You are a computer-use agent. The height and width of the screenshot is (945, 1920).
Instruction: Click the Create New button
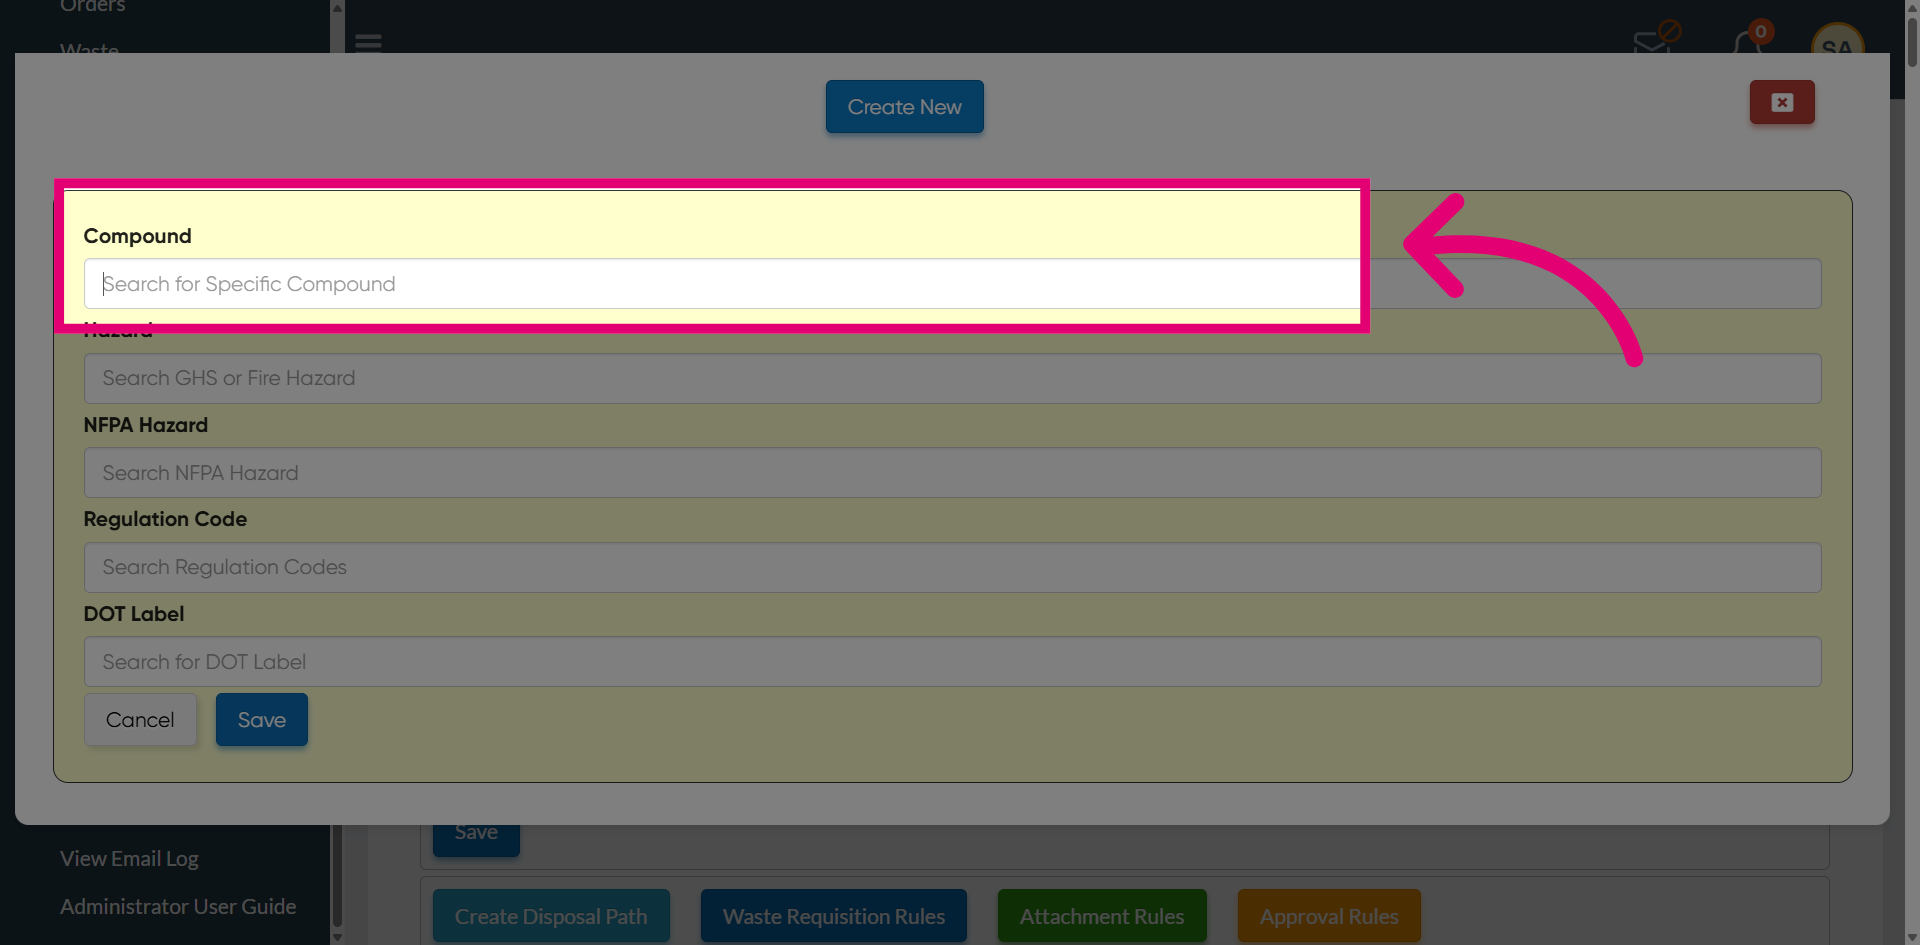904,107
